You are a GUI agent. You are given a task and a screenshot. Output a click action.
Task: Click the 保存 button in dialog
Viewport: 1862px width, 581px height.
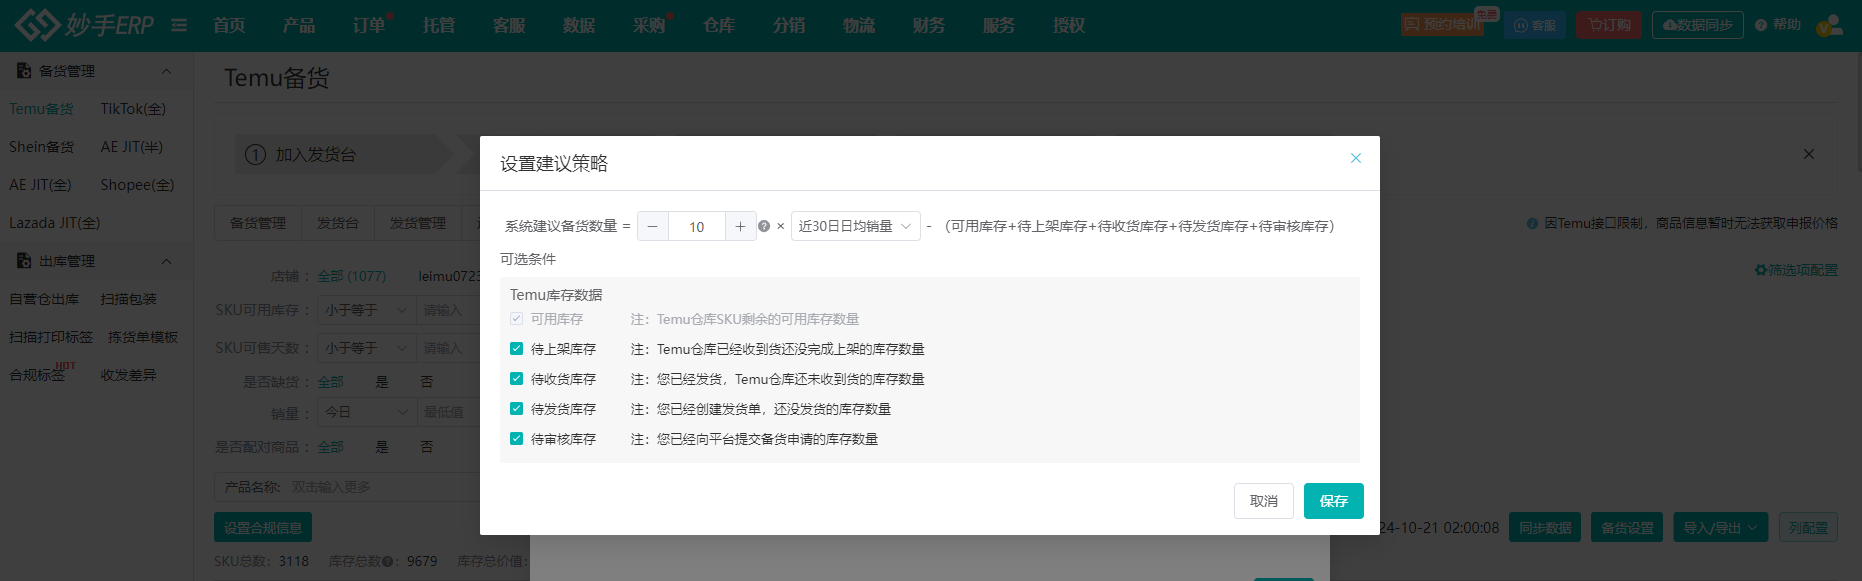coord(1334,501)
